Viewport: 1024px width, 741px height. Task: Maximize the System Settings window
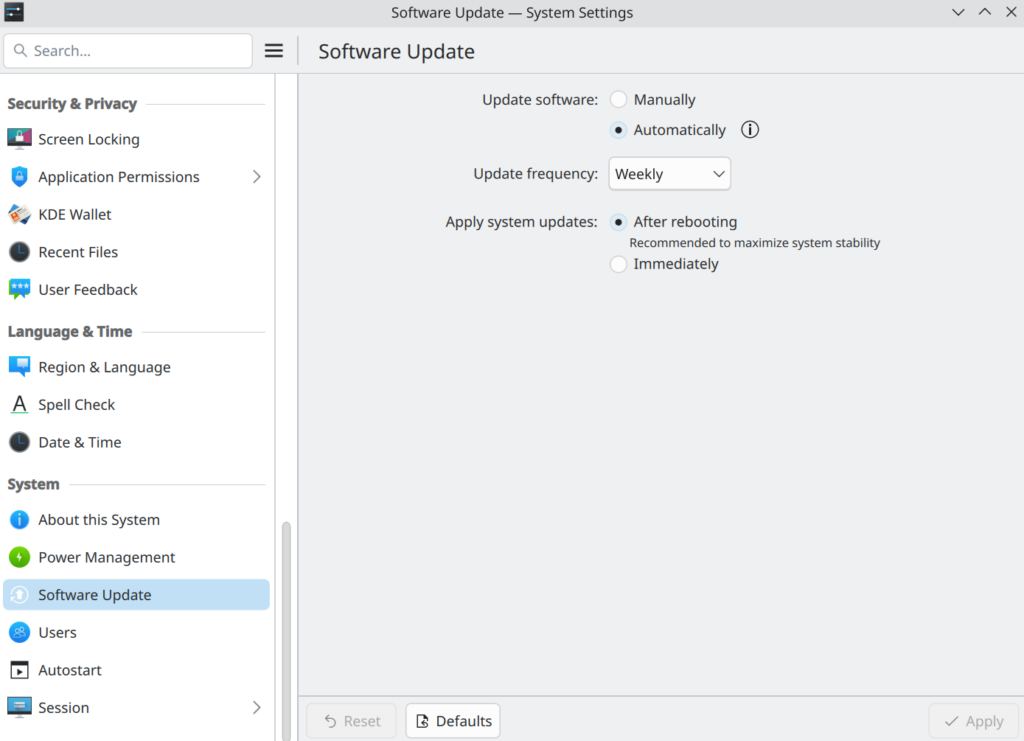985,12
